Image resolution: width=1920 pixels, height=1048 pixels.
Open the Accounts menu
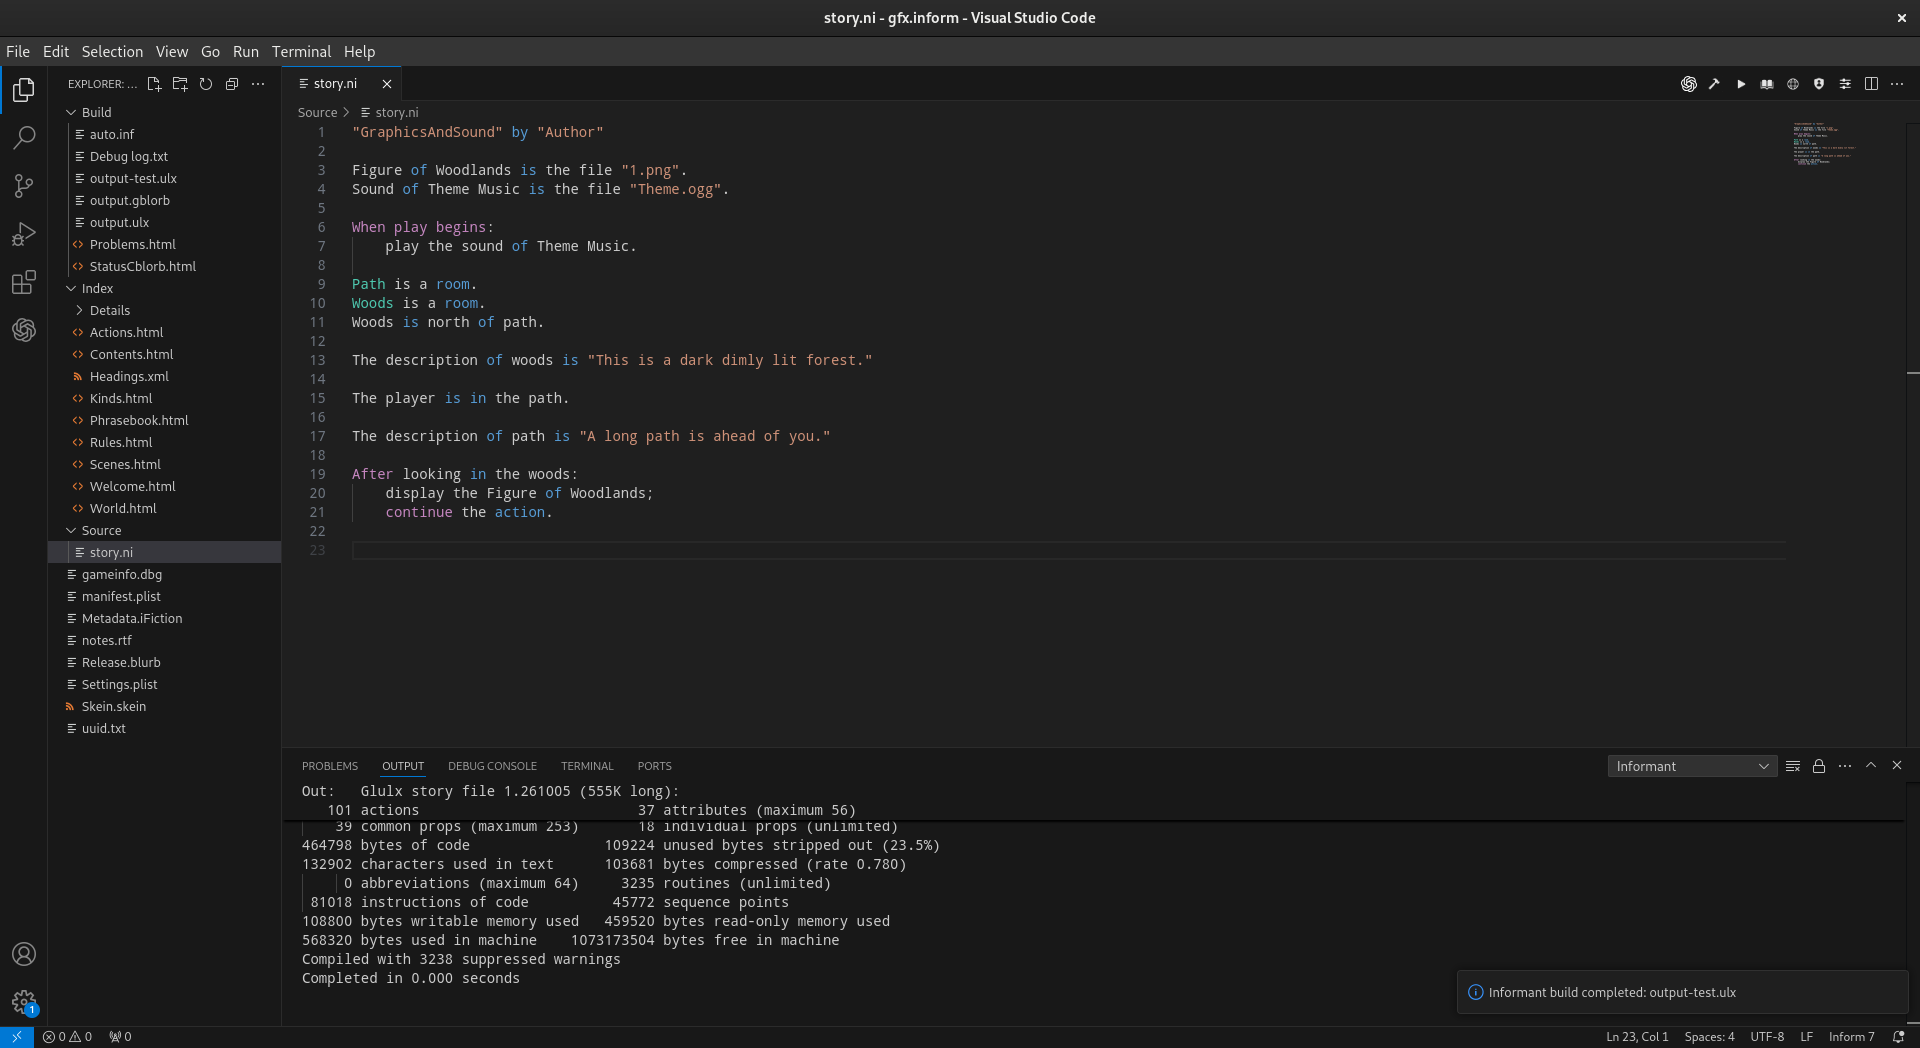point(24,954)
